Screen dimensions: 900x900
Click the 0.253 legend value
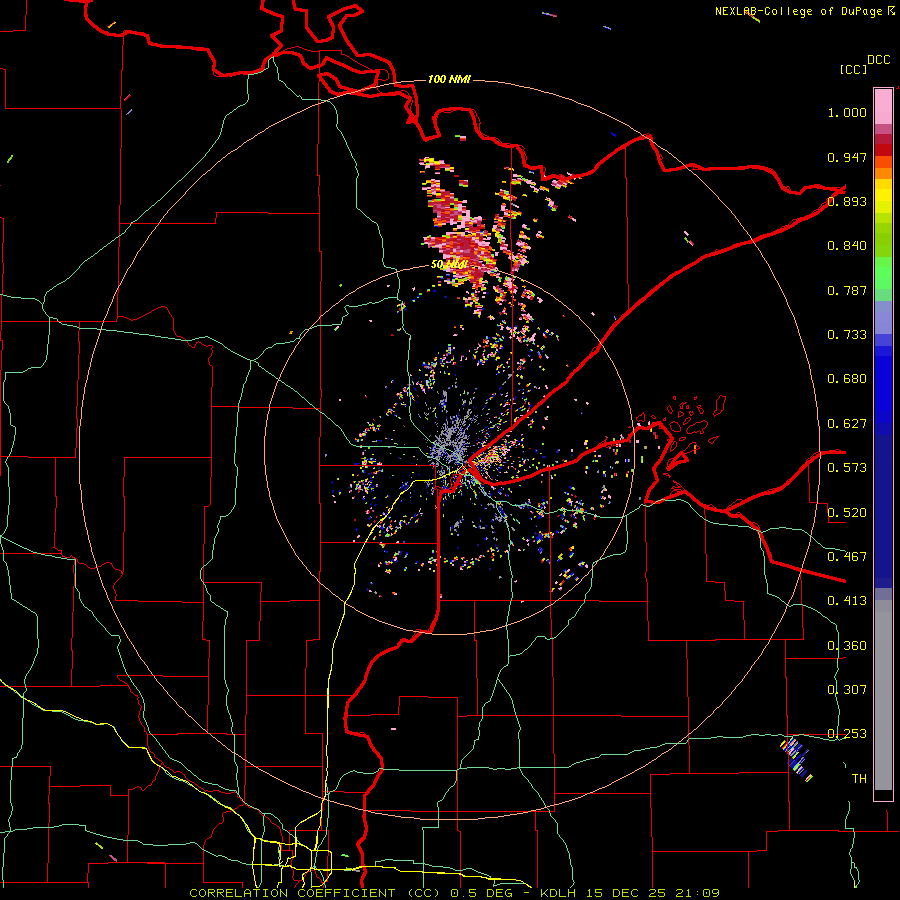click(x=847, y=734)
